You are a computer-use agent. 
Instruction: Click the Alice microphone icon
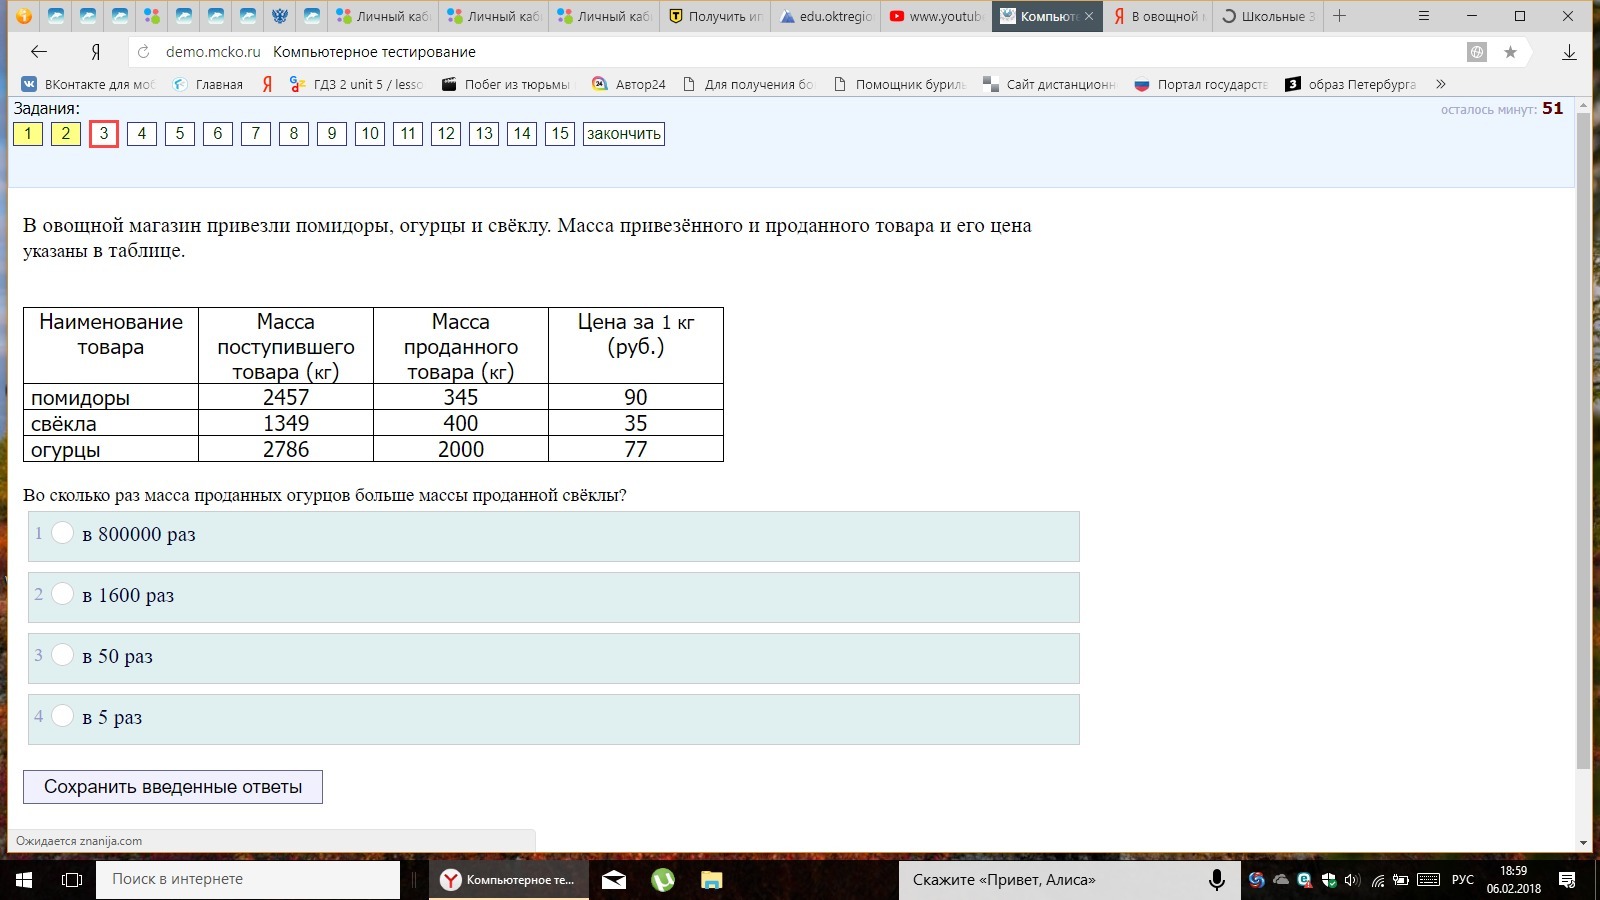(x=1216, y=880)
